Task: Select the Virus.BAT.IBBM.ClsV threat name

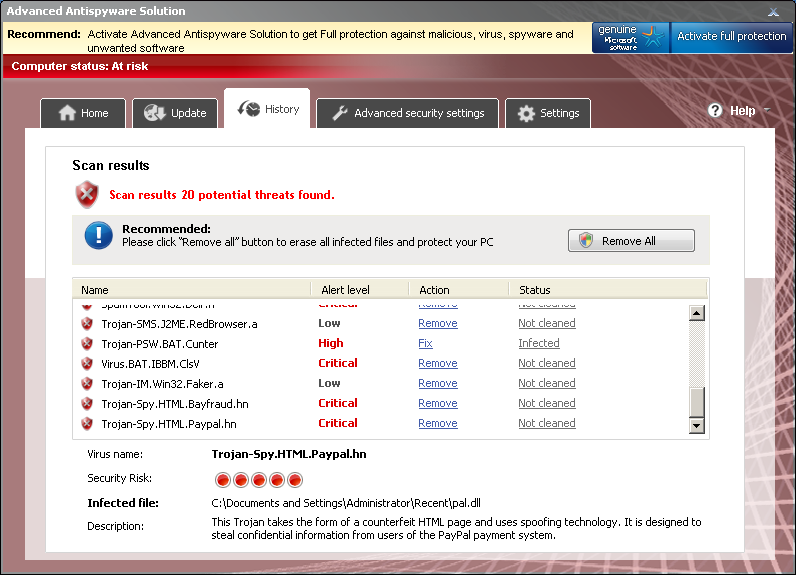Action: pos(150,364)
